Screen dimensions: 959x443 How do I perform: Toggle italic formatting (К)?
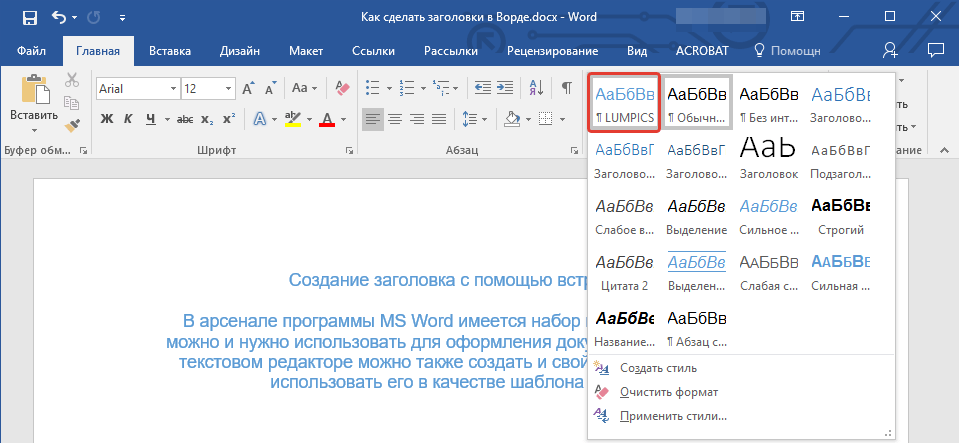[x=129, y=120]
